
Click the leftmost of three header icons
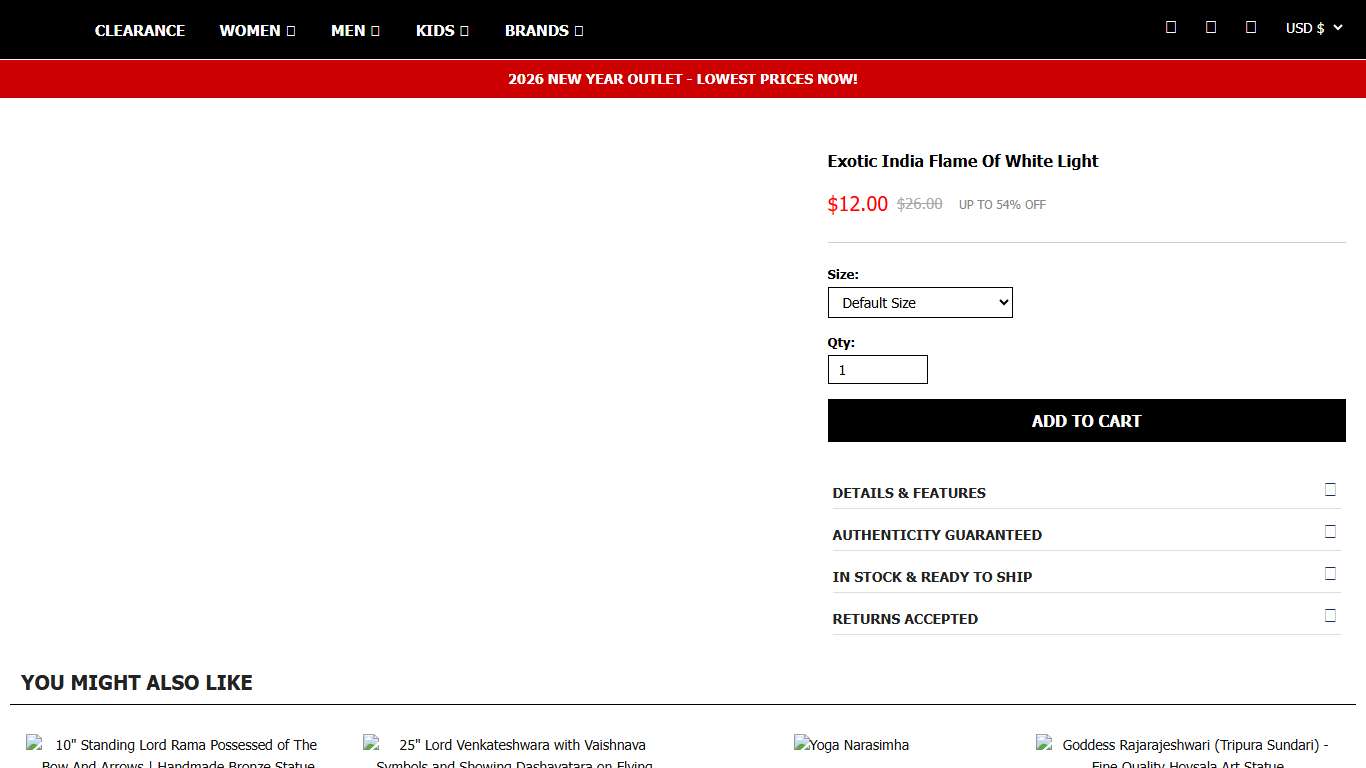coord(1171,27)
